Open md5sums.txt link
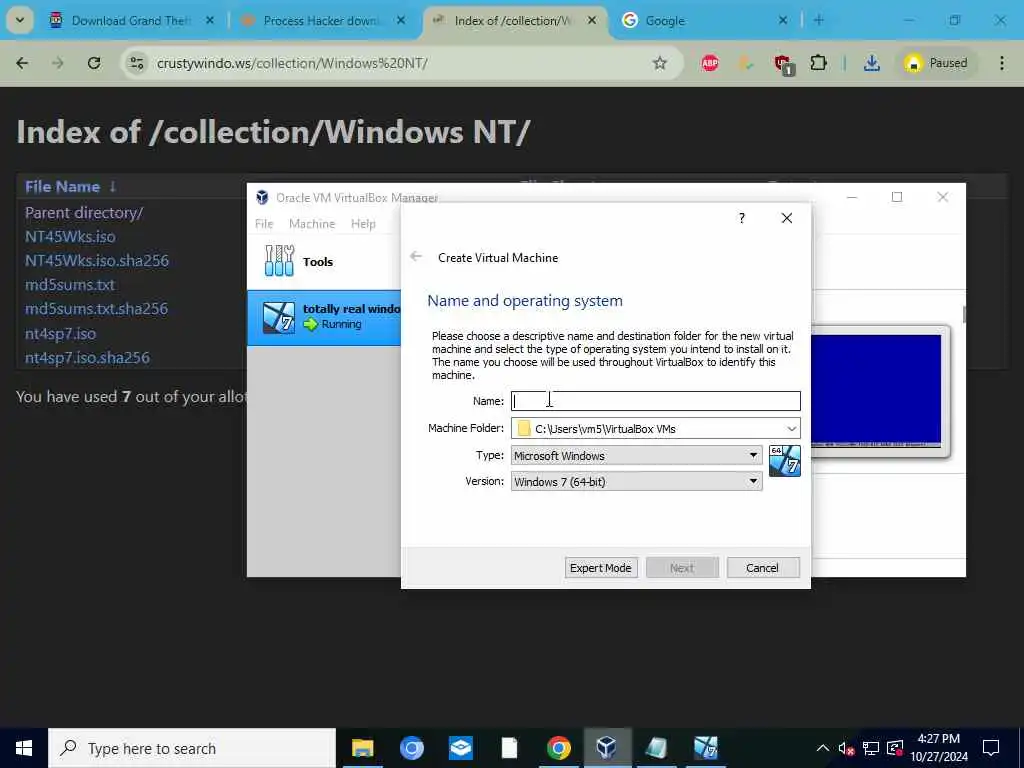Screen dimensions: 1024x768 [70, 285]
